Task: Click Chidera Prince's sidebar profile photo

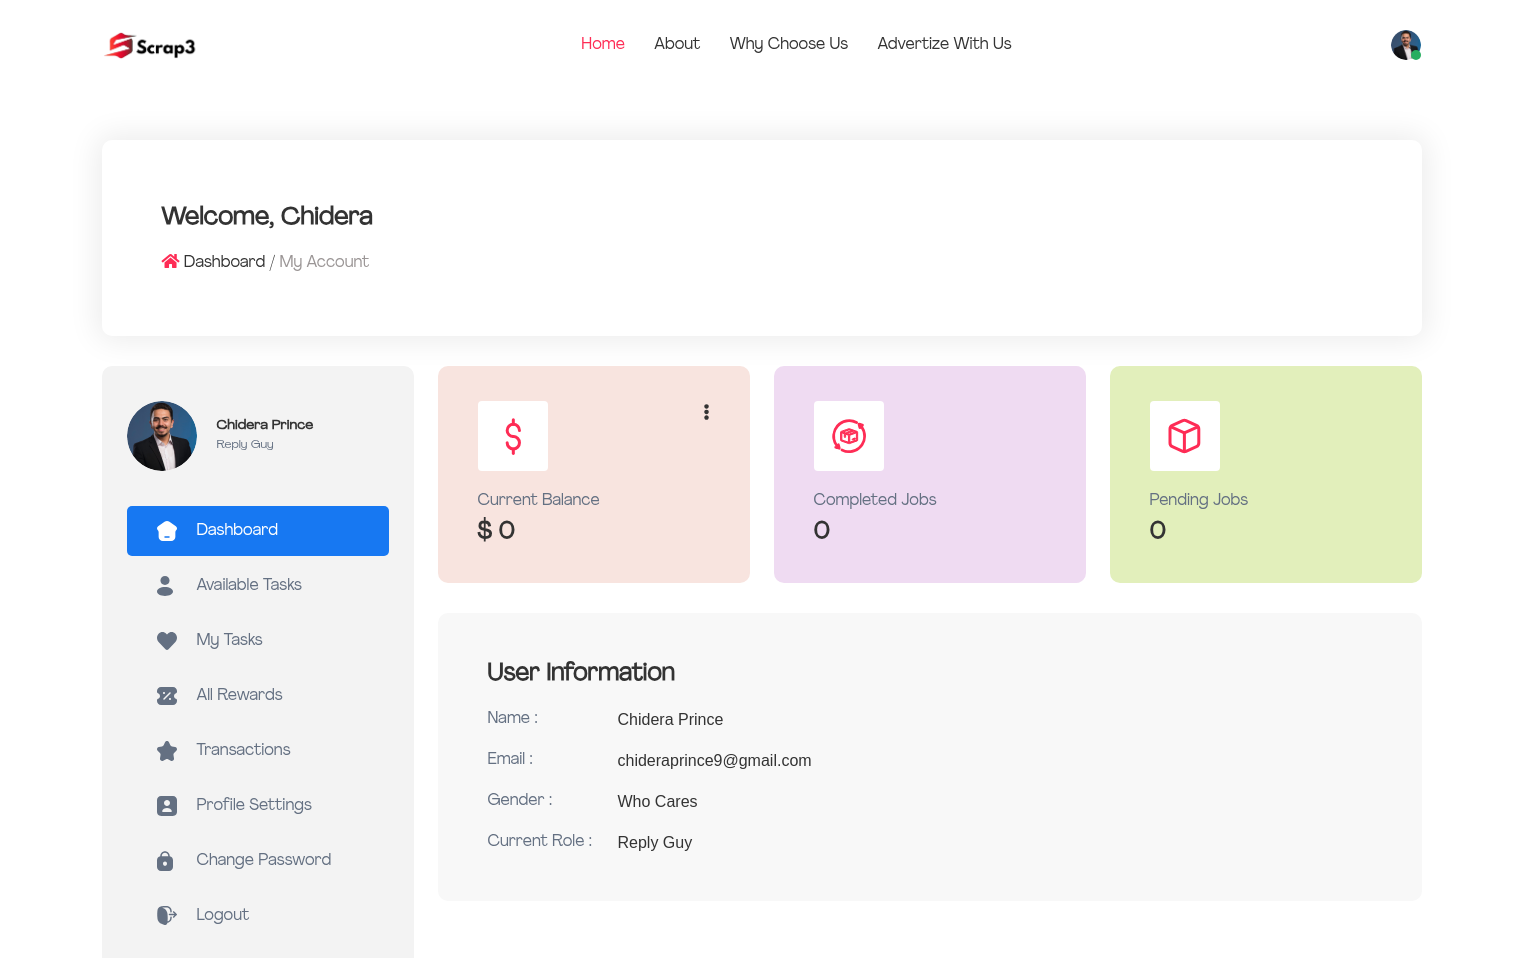Action: click(x=162, y=436)
